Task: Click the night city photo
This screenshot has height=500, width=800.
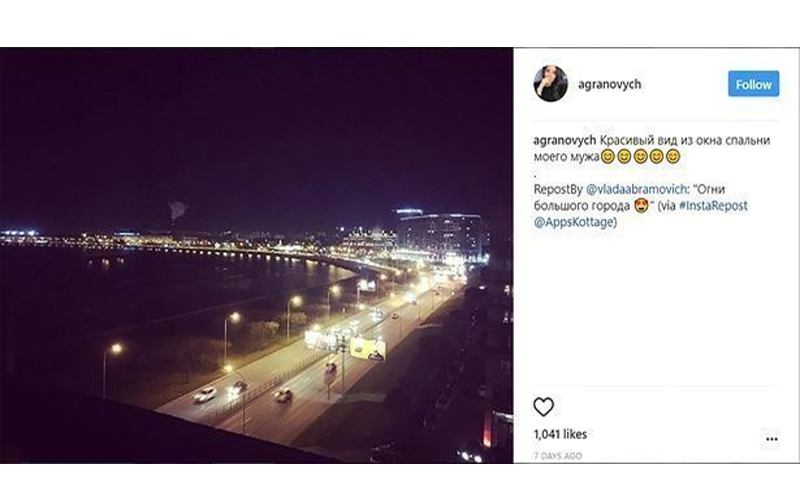Action: tap(256, 255)
